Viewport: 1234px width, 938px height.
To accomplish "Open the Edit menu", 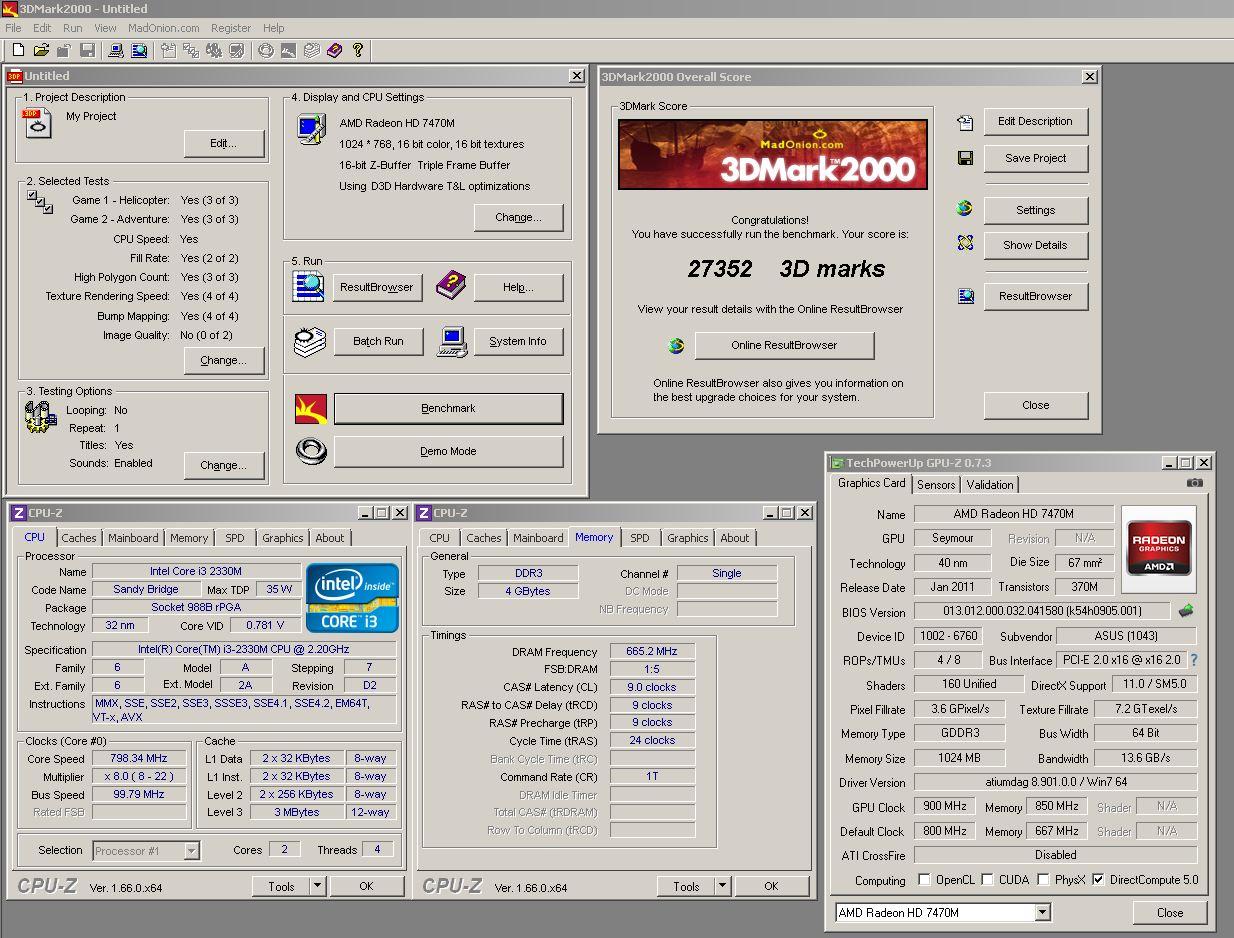I will pyautogui.click(x=42, y=28).
